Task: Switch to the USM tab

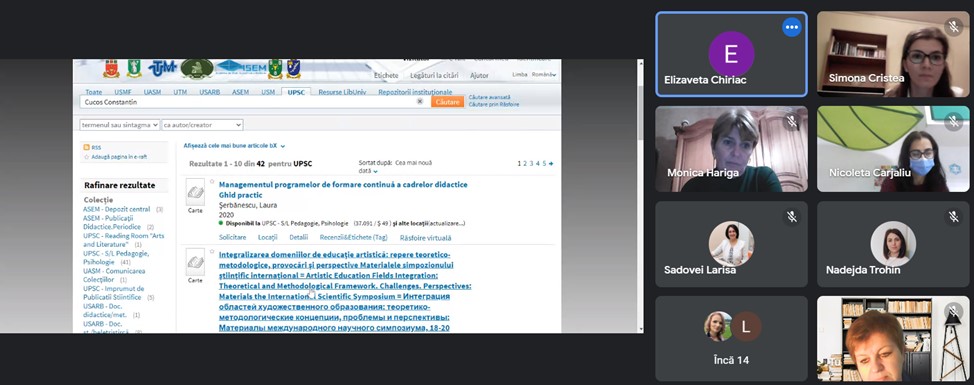Action: point(268,92)
